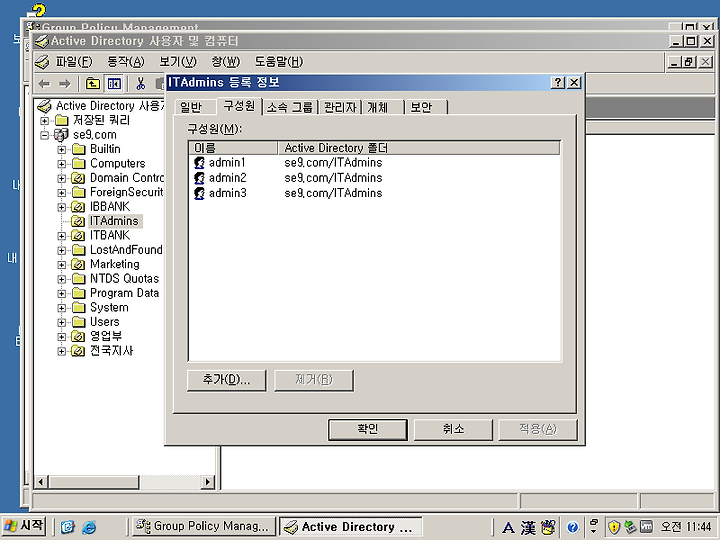
Task: Click the Cut scissors toolbar icon
Action: (141, 84)
